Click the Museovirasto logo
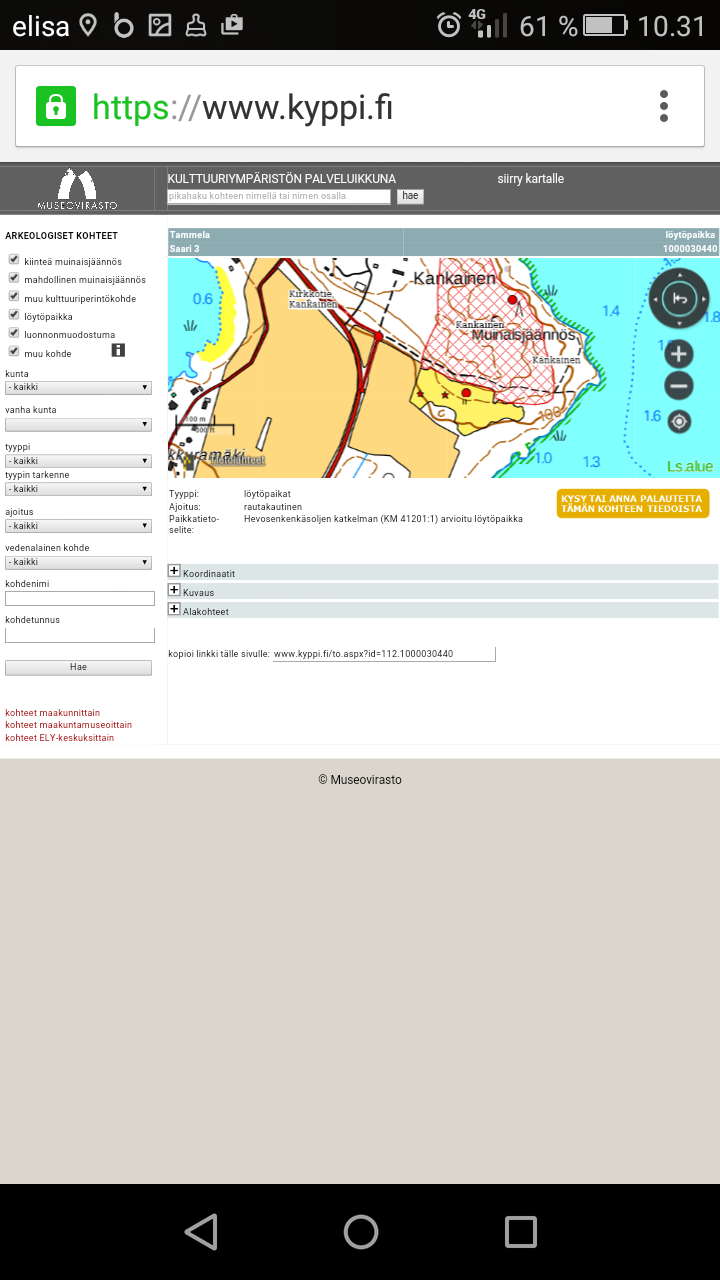This screenshot has width=720, height=1280. point(78,189)
